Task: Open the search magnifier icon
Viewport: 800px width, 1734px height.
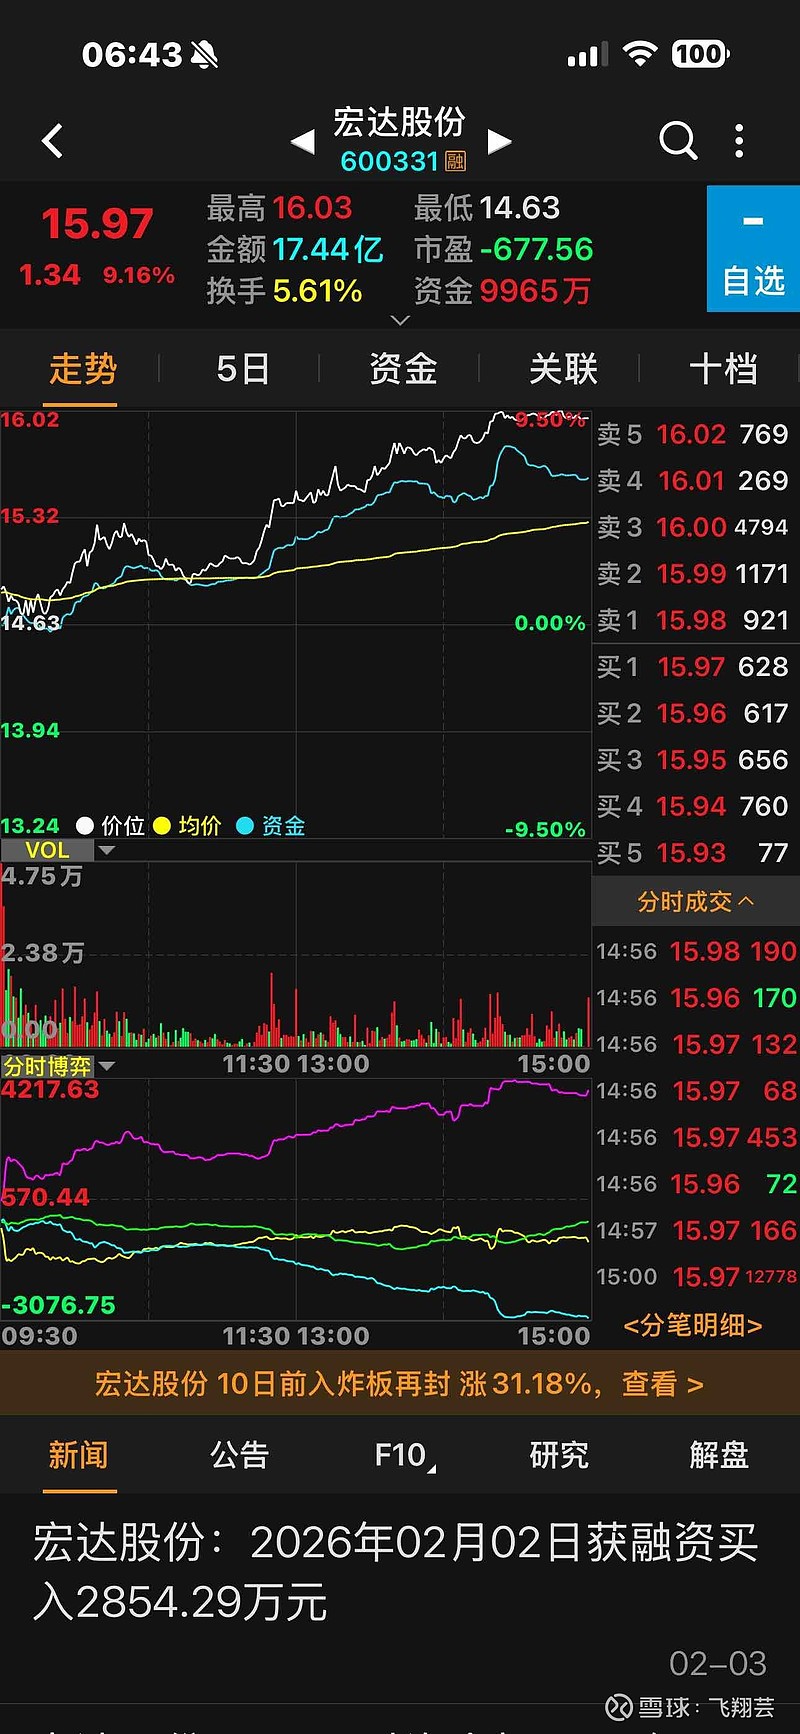Action: [x=678, y=141]
